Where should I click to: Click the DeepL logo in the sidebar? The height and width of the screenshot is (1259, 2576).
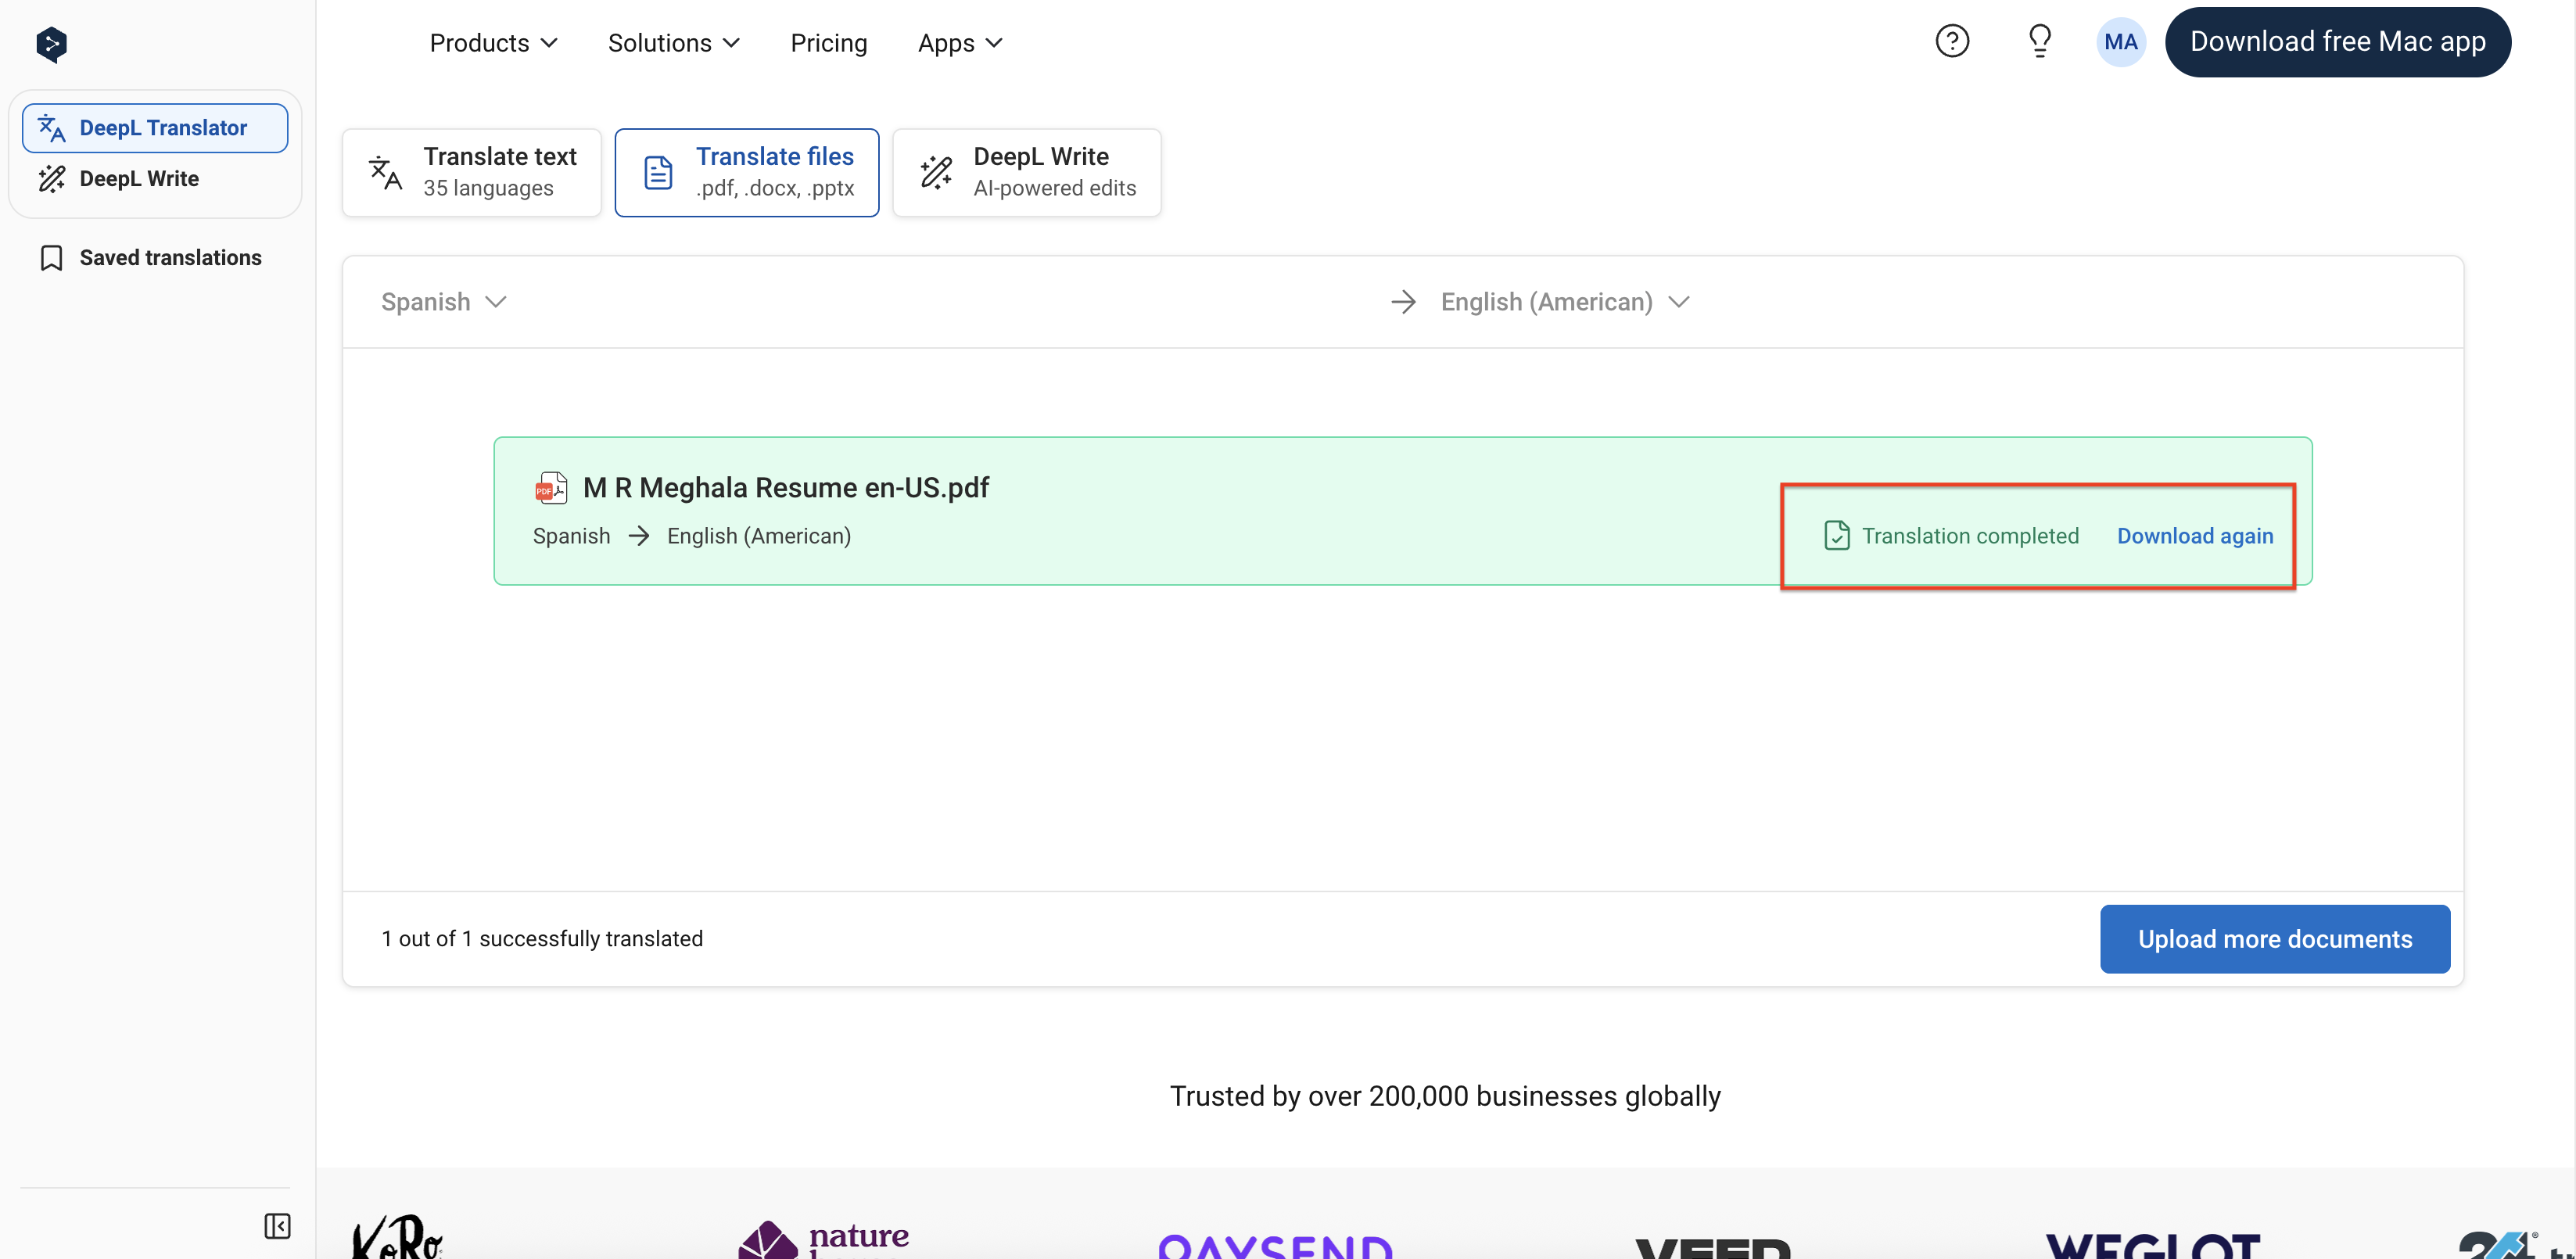[50, 44]
